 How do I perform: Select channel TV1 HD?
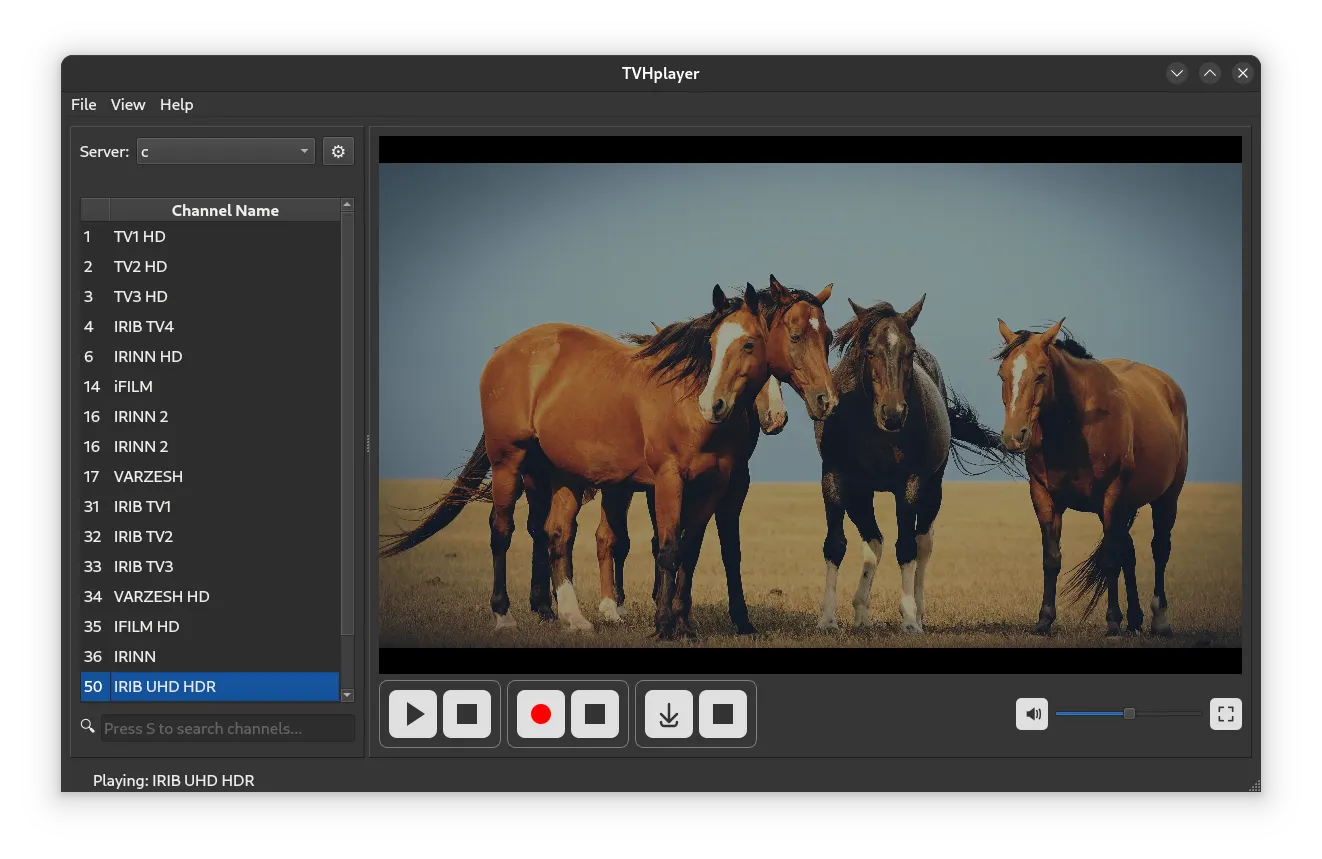(210, 237)
